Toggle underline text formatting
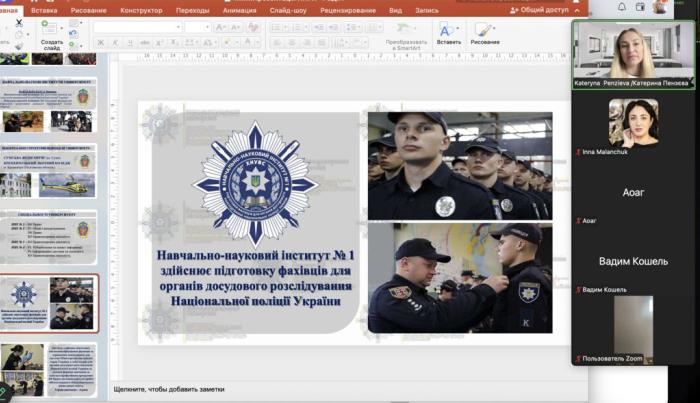 (130, 43)
